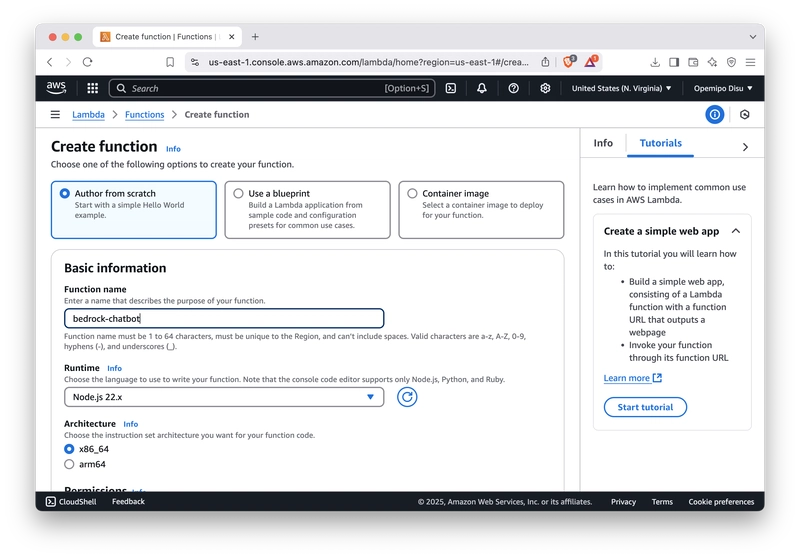Open AWS console settings gear
The height and width of the screenshot is (558, 800).
pos(545,88)
